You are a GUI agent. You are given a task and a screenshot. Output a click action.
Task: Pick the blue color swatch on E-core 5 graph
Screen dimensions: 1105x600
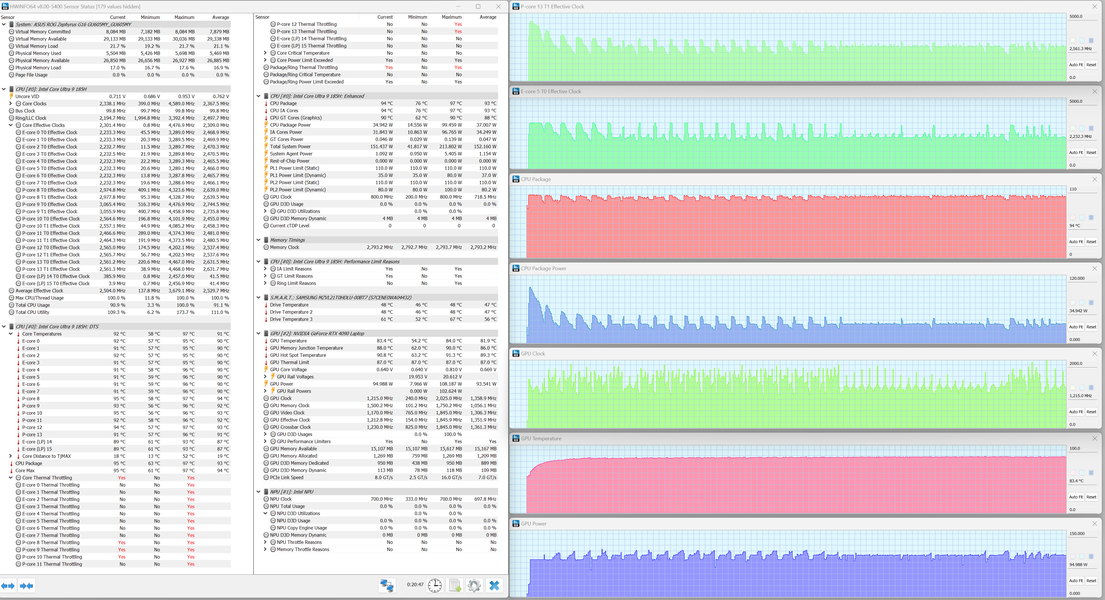pyautogui.click(x=1091, y=128)
